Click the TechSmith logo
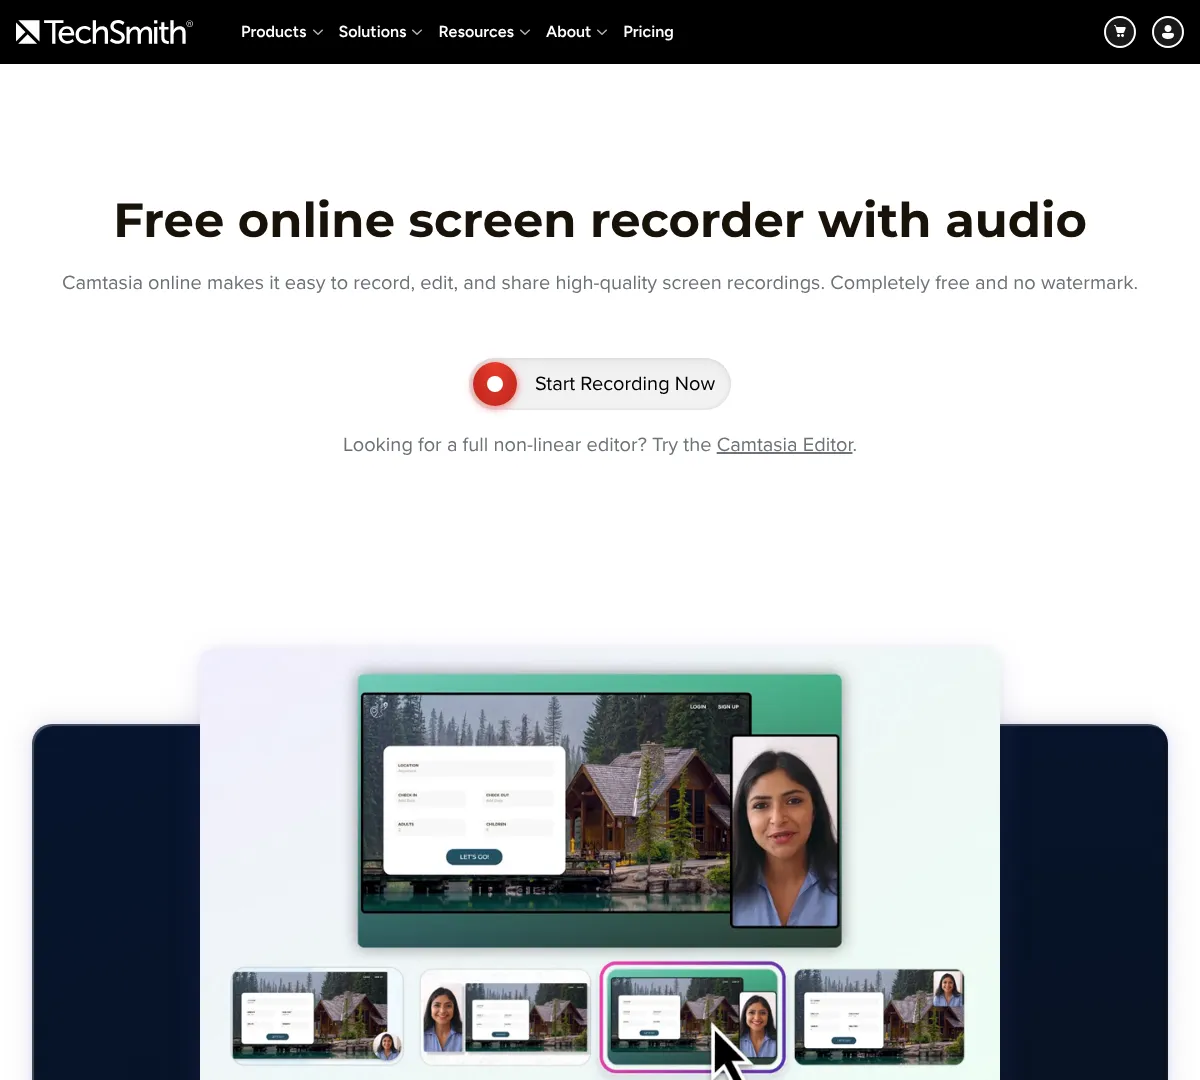Image resolution: width=1200 pixels, height=1080 pixels. [x=104, y=32]
